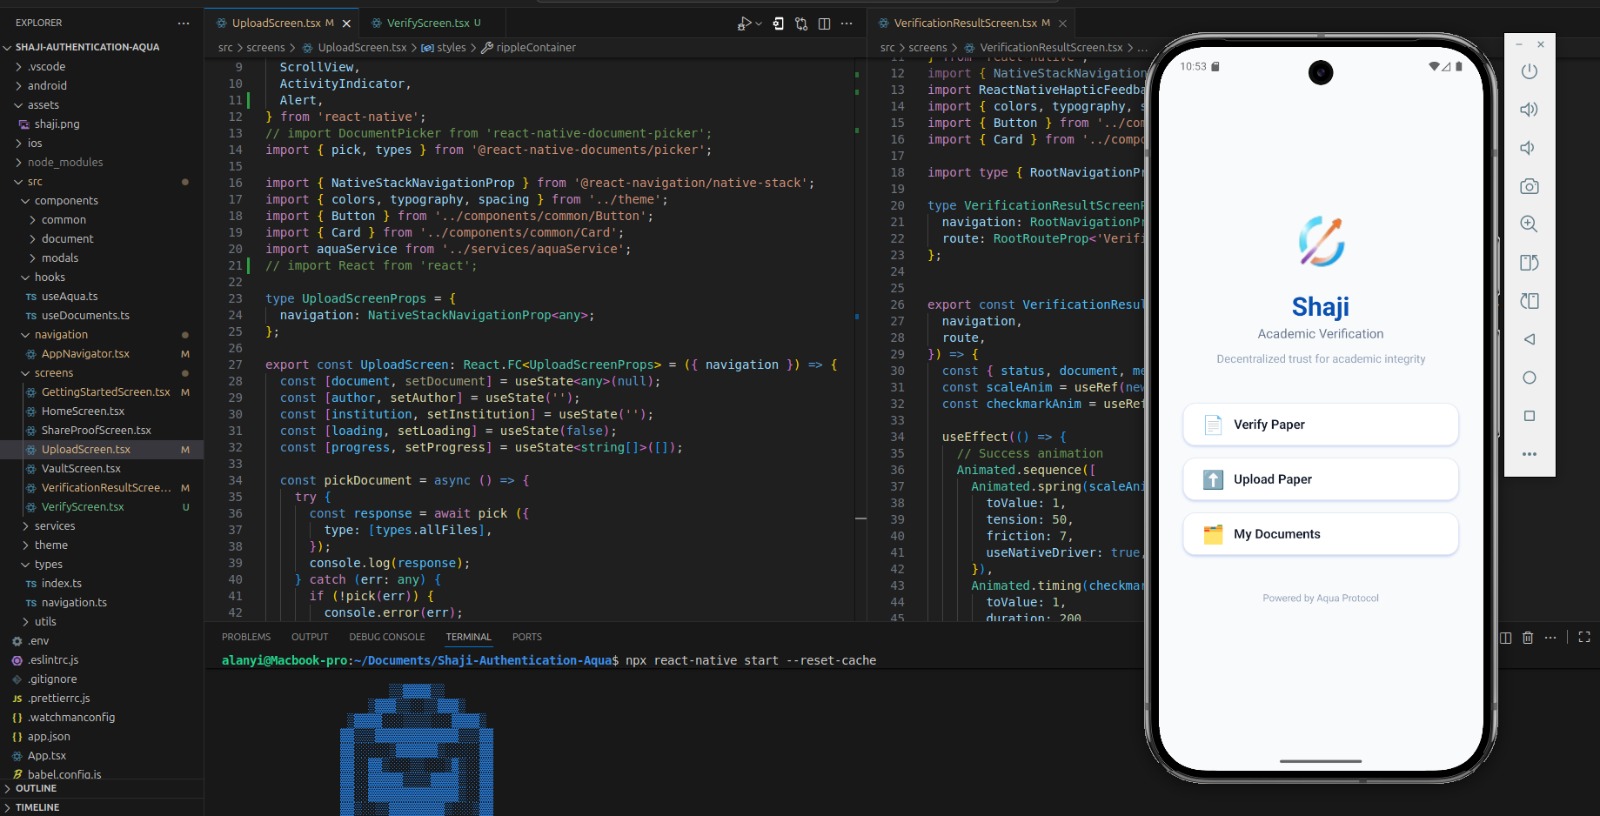Image resolution: width=1600 pixels, height=816 pixels.
Task: Tap the My Documents button in app
Action: tap(1320, 534)
